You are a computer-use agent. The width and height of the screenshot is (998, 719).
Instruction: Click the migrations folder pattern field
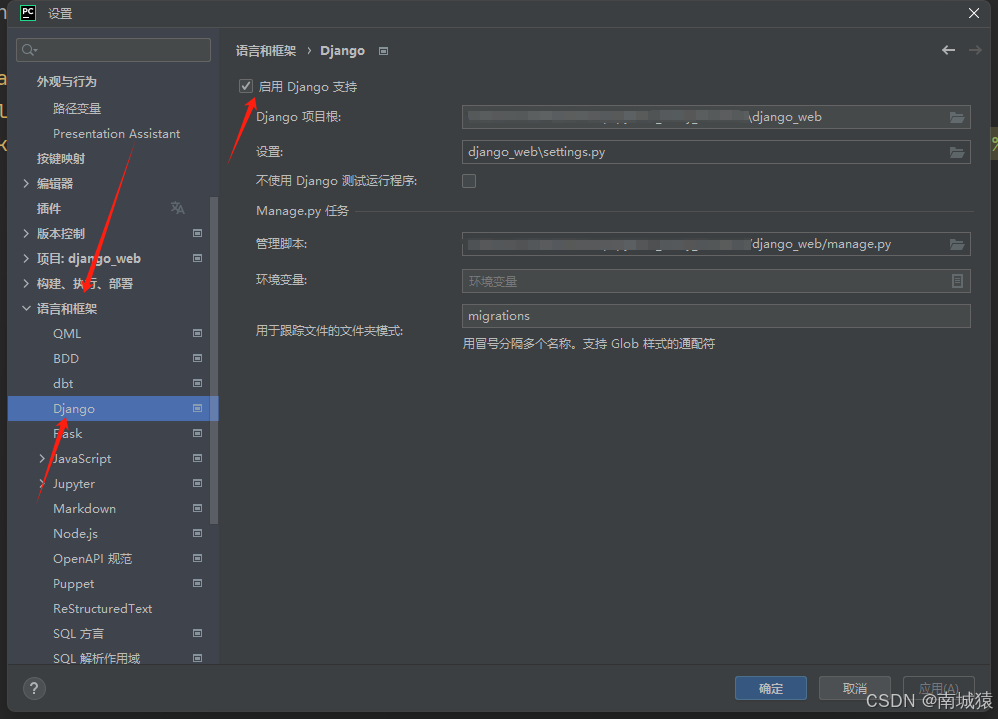tap(716, 316)
